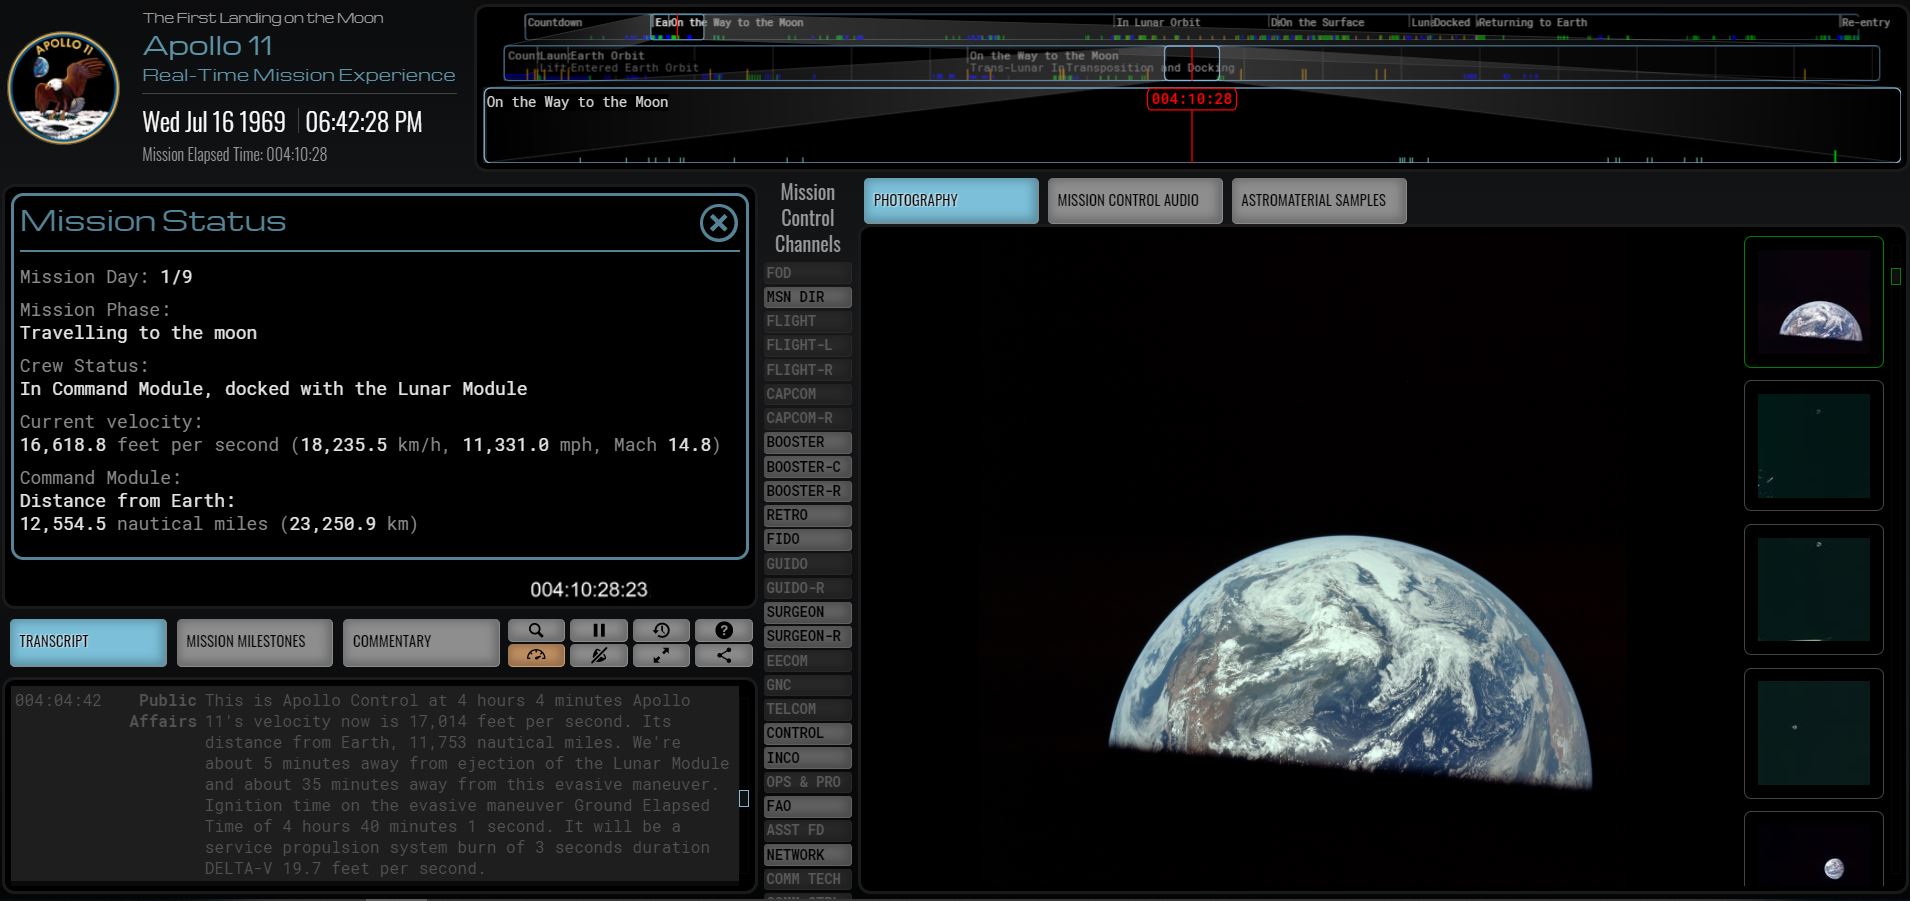Open the transcript search magnifier

tap(536, 630)
